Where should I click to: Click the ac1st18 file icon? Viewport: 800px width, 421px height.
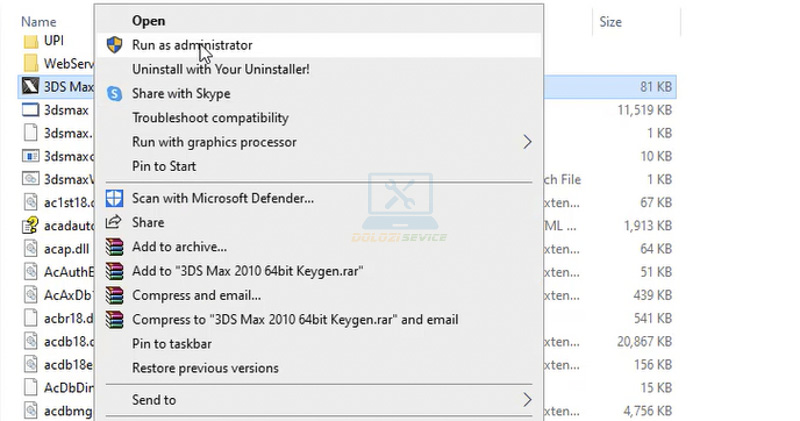coord(31,203)
